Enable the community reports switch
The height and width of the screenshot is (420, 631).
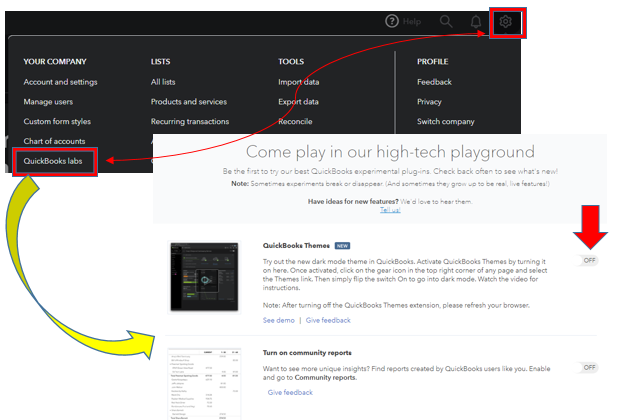point(588,367)
